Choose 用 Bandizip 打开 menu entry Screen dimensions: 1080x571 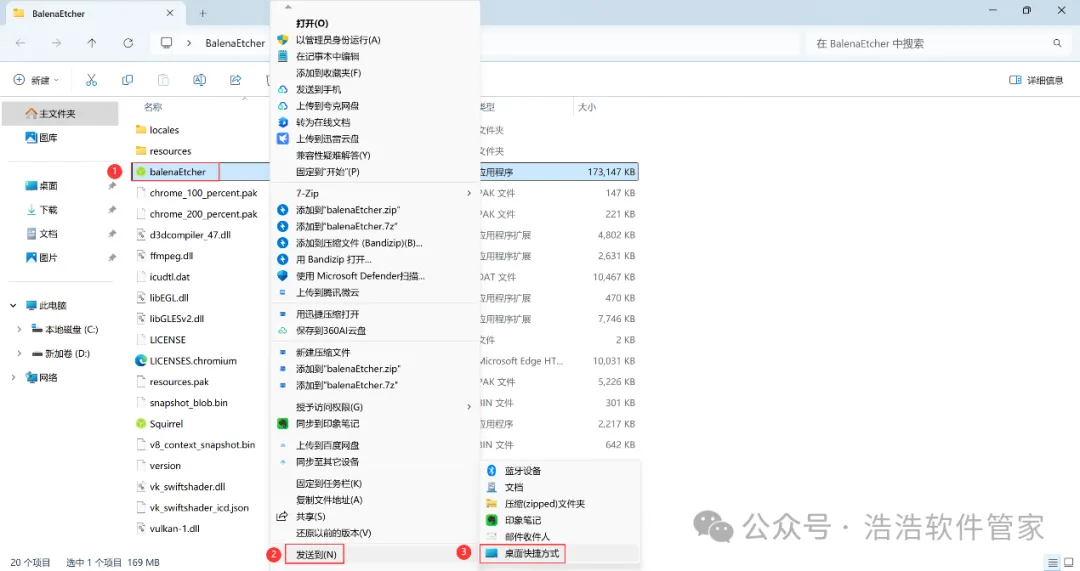[333, 260]
